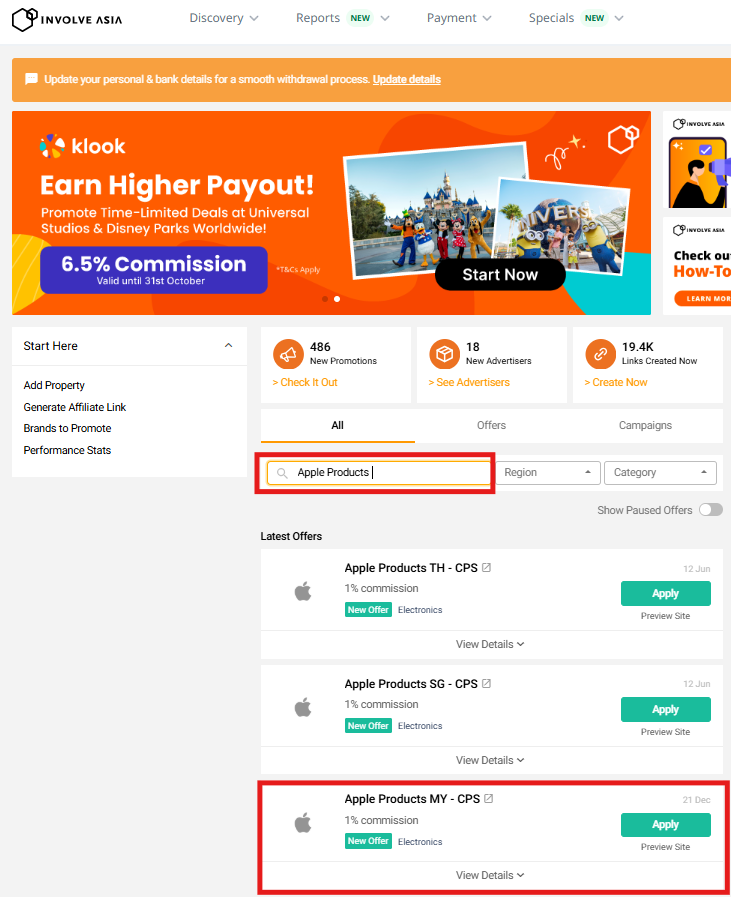Collapse the Start Here panel
The height and width of the screenshot is (897, 731).
click(228, 346)
